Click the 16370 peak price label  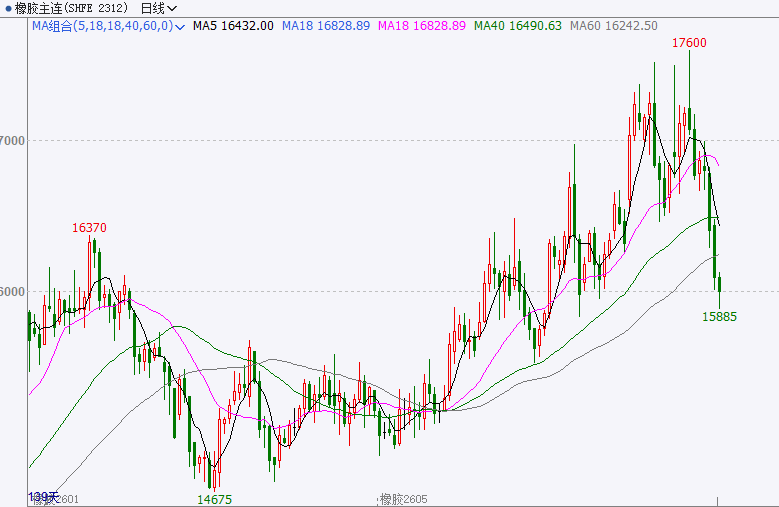(x=89, y=228)
